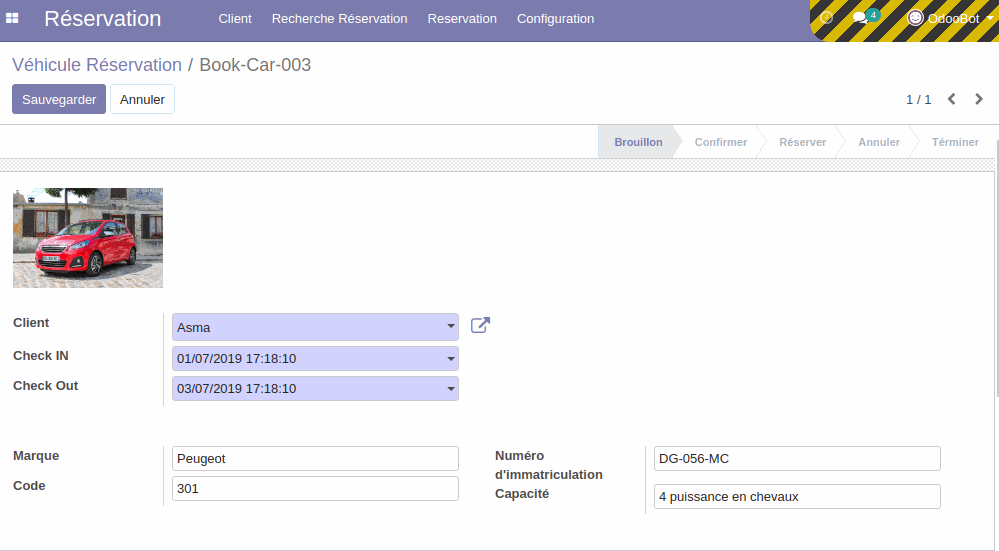Expand the OdooBot user menu caret
The image size is (999, 551).
989,18
